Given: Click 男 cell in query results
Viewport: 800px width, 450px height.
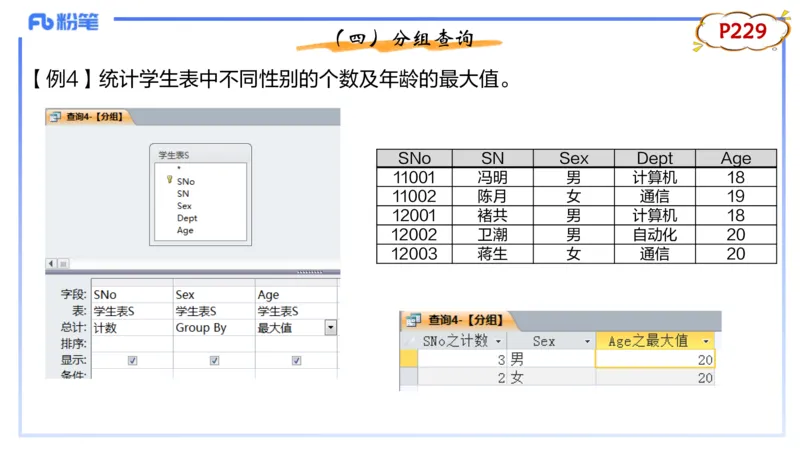Looking at the screenshot, I should pos(551,359).
